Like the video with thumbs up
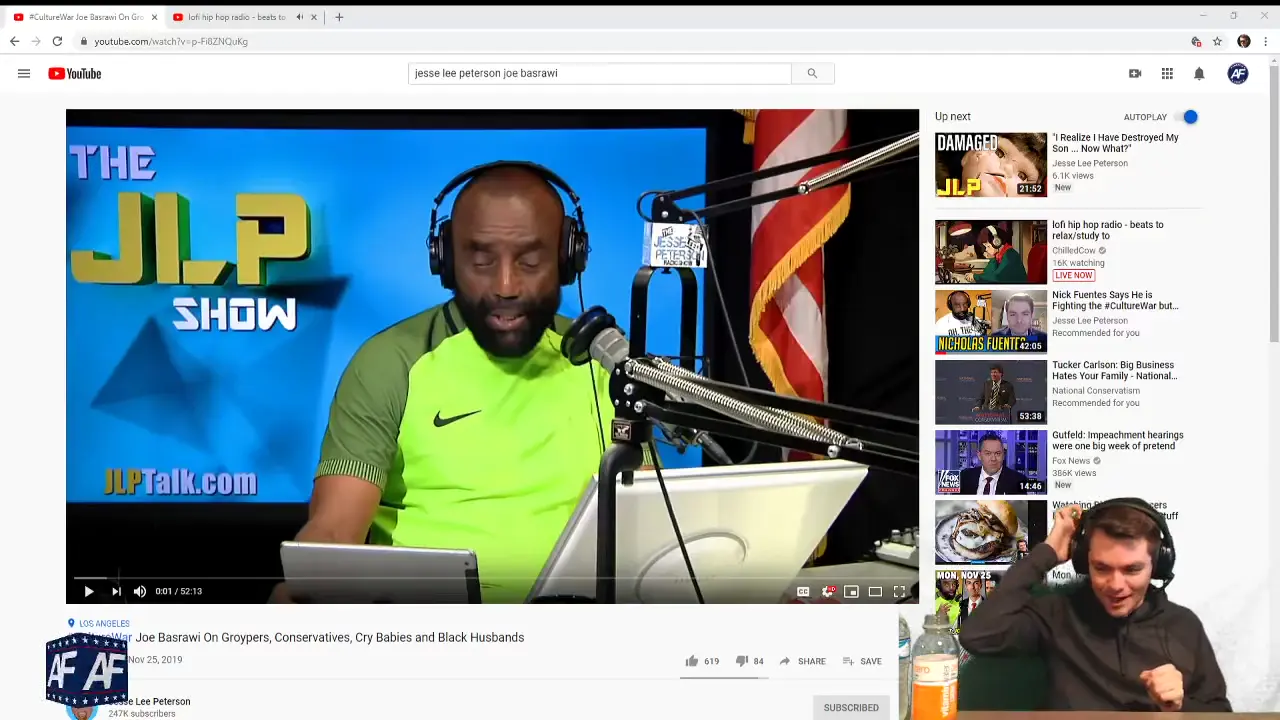Viewport: 1280px width, 720px height. [x=692, y=661]
